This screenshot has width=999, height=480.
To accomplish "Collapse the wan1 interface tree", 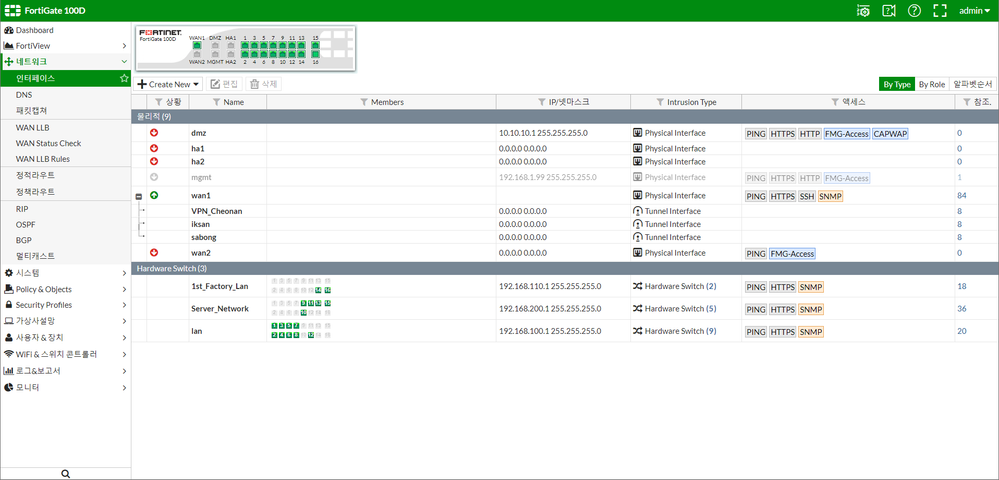I will point(139,196).
